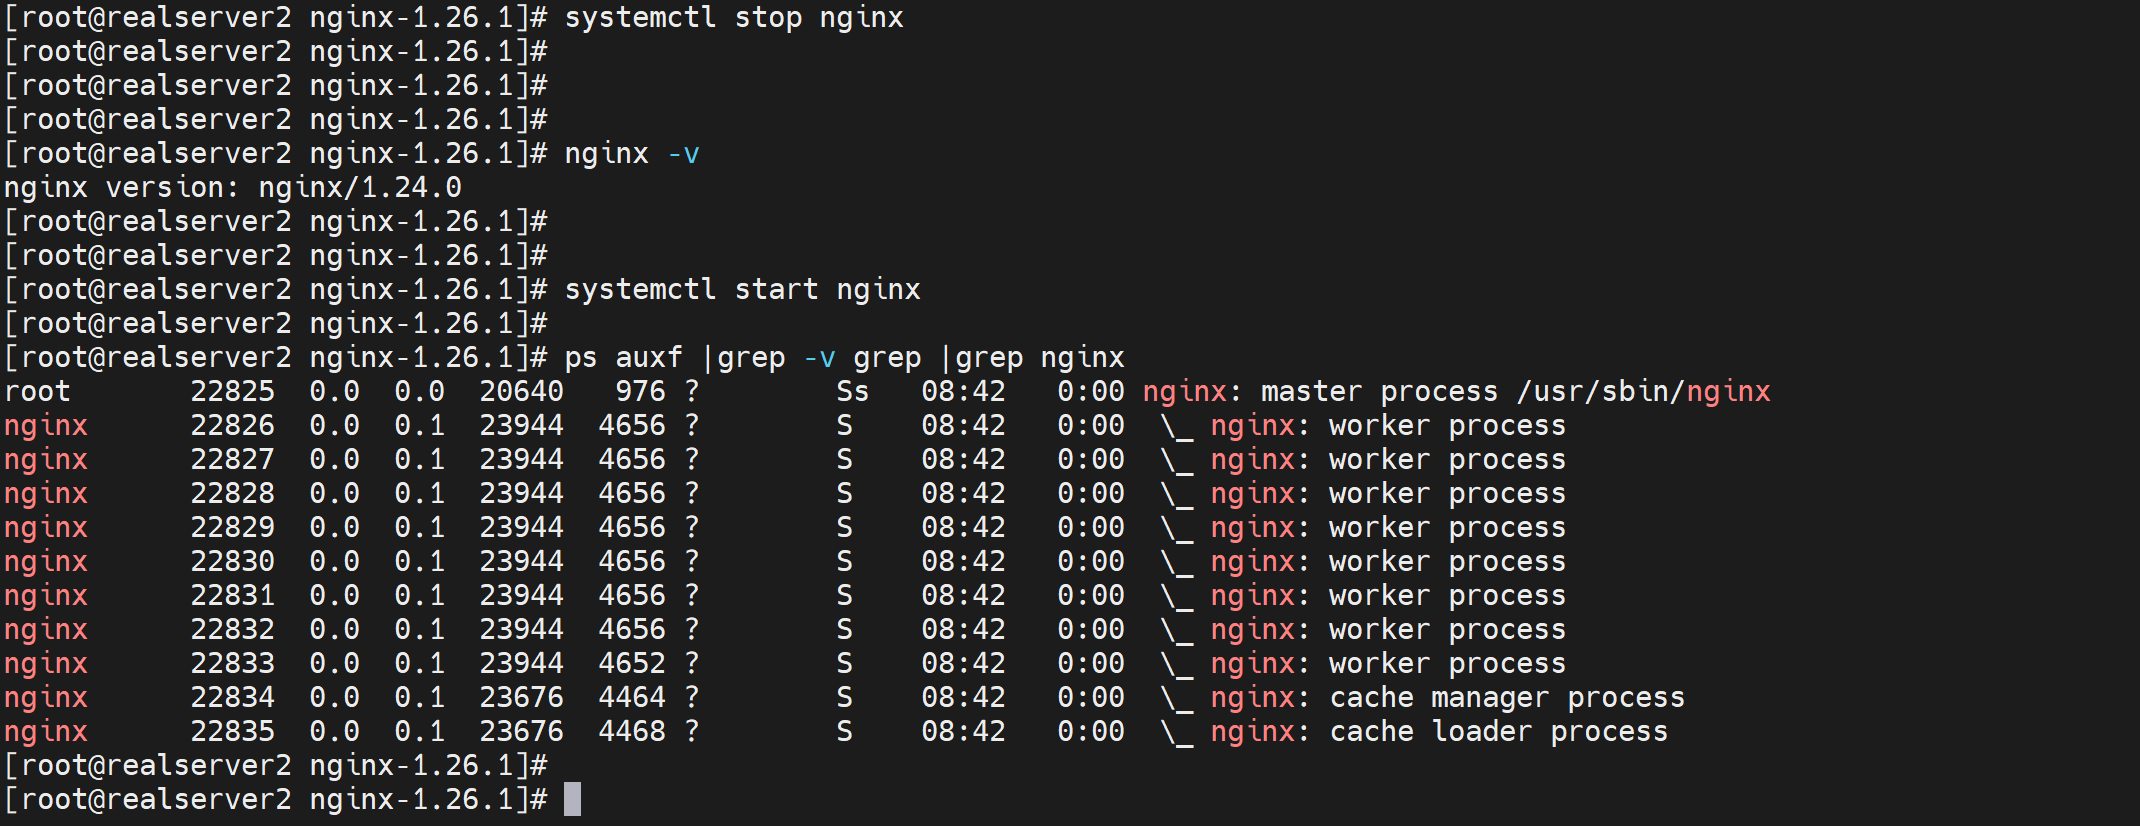Screen dimensions: 2140x826
Task: Click the 'root' user in the master process row
Action: [38, 392]
